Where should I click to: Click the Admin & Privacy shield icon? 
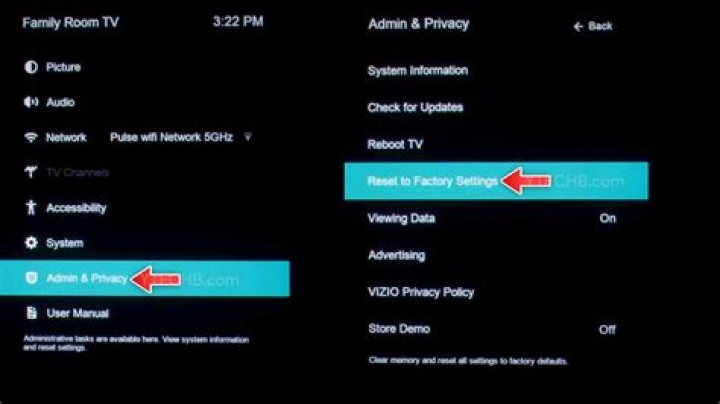click(x=31, y=278)
